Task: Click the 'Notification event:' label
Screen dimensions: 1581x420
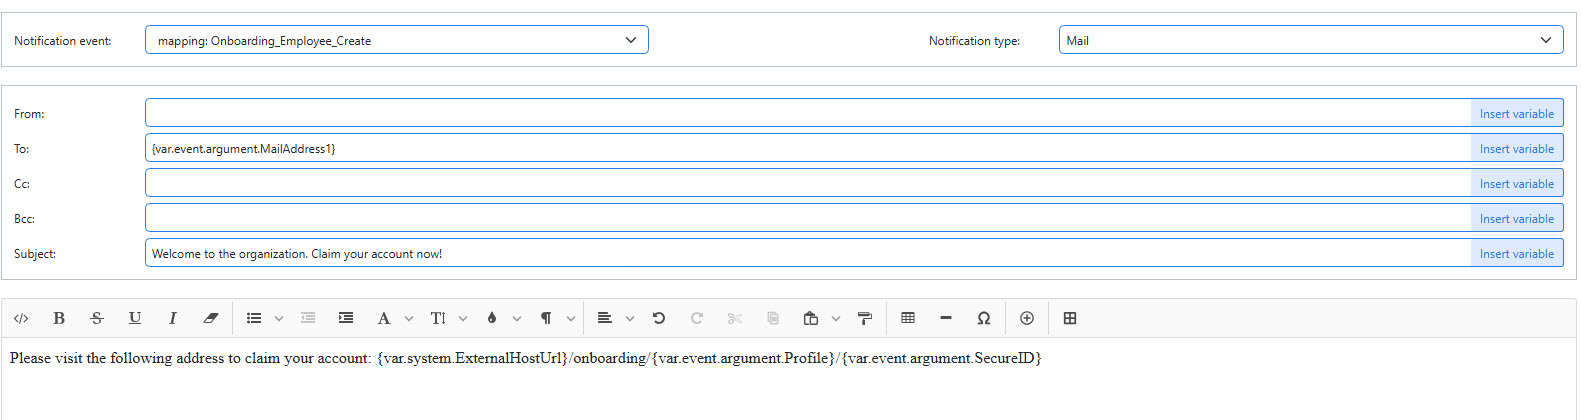Action: tap(63, 41)
